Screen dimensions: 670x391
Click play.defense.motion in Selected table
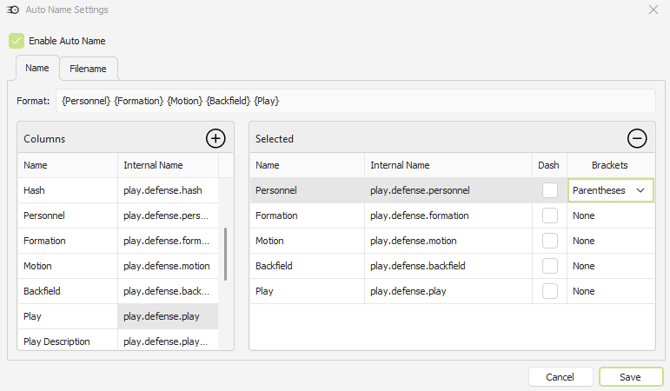pos(448,241)
